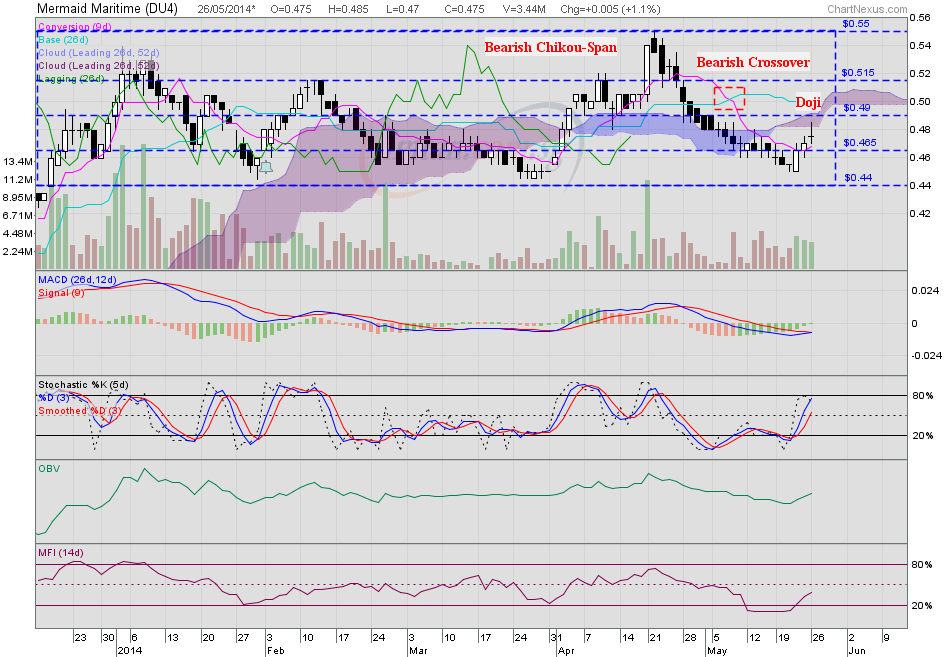Image resolution: width=945 pixels, height=657 pixels.
Task: Click the O=0.475 open price value
Action: point(291,9)
